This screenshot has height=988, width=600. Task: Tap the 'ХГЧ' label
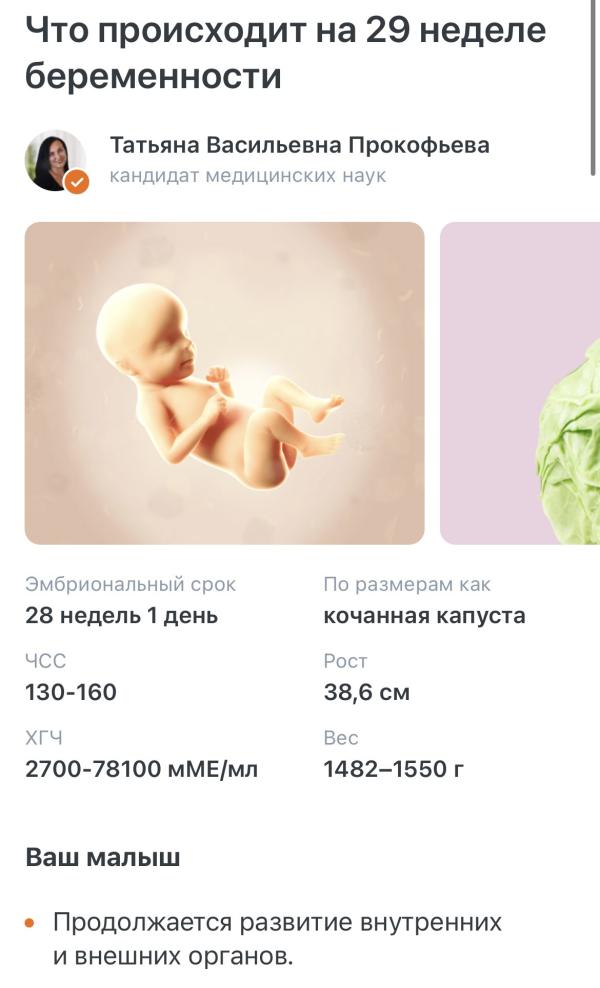pos(44,738)
